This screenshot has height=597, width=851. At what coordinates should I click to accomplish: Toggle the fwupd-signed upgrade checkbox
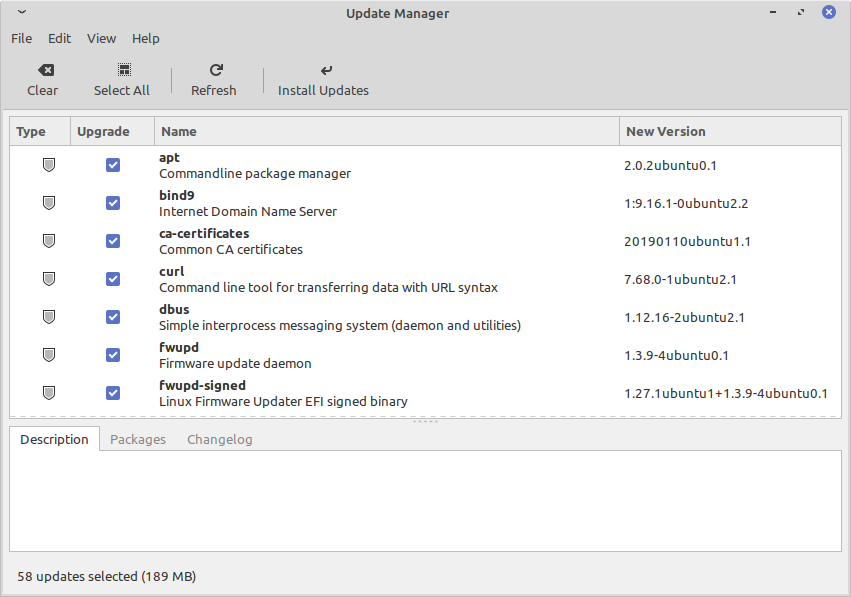click(112, 393)
